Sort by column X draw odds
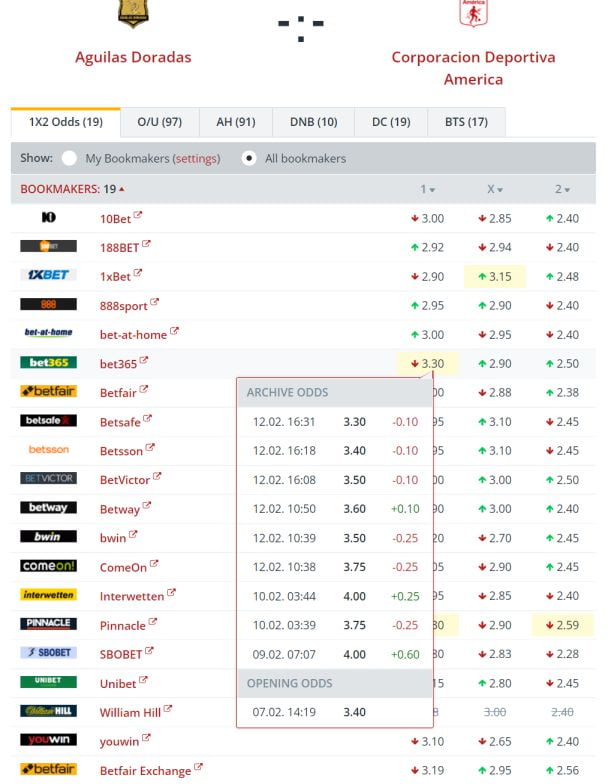This screenshot has height=784, width=608. tap(495, 190)
